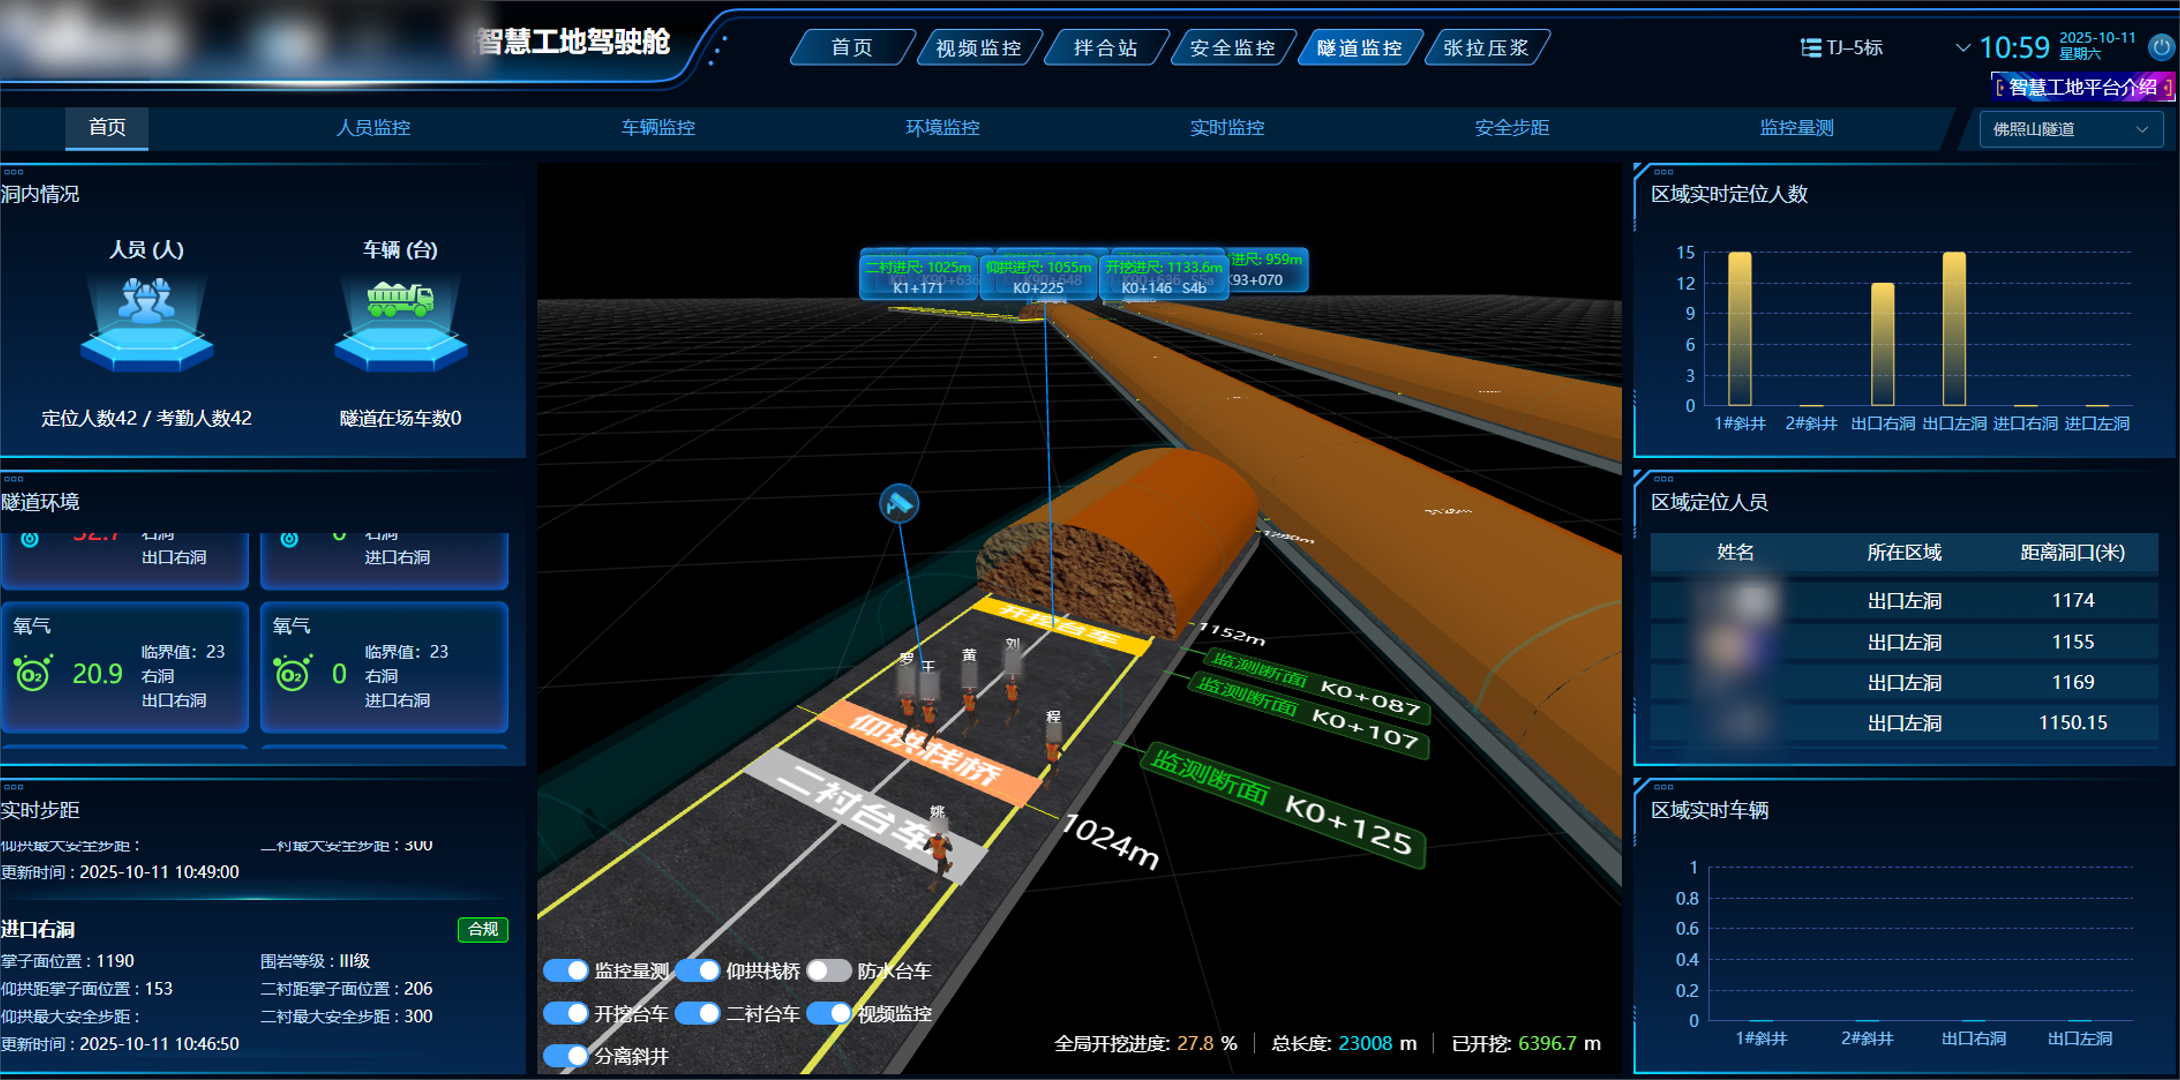Open the 智慧工地平台介绍 link
Screen dimensions: 2180x1080
tap(2082, 88)
